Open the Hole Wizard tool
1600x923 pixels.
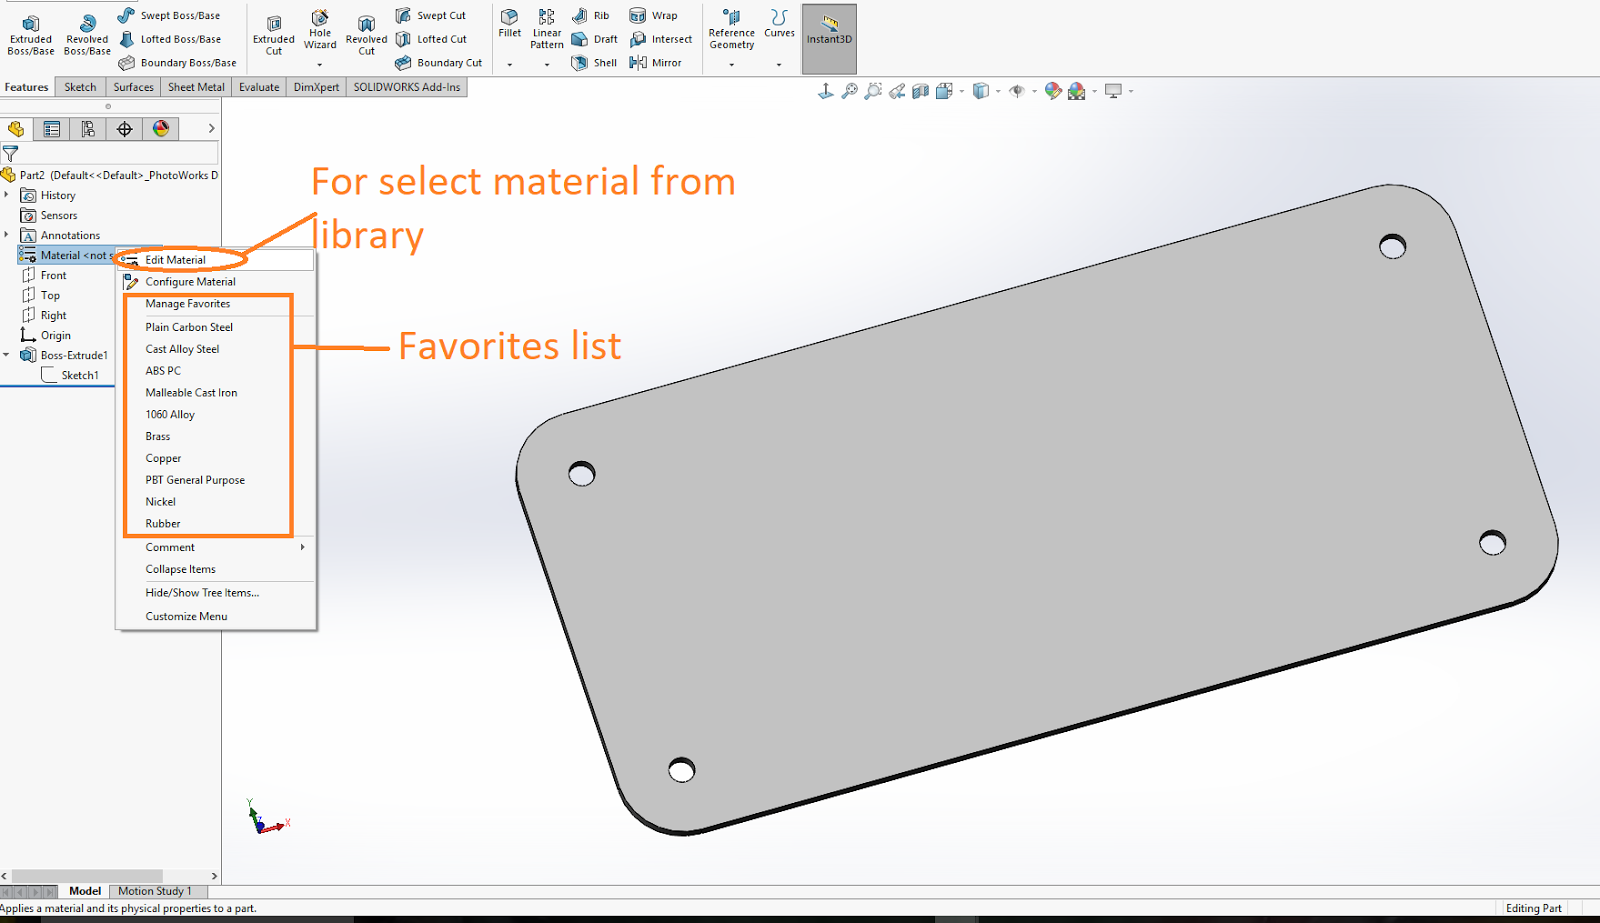319,30
